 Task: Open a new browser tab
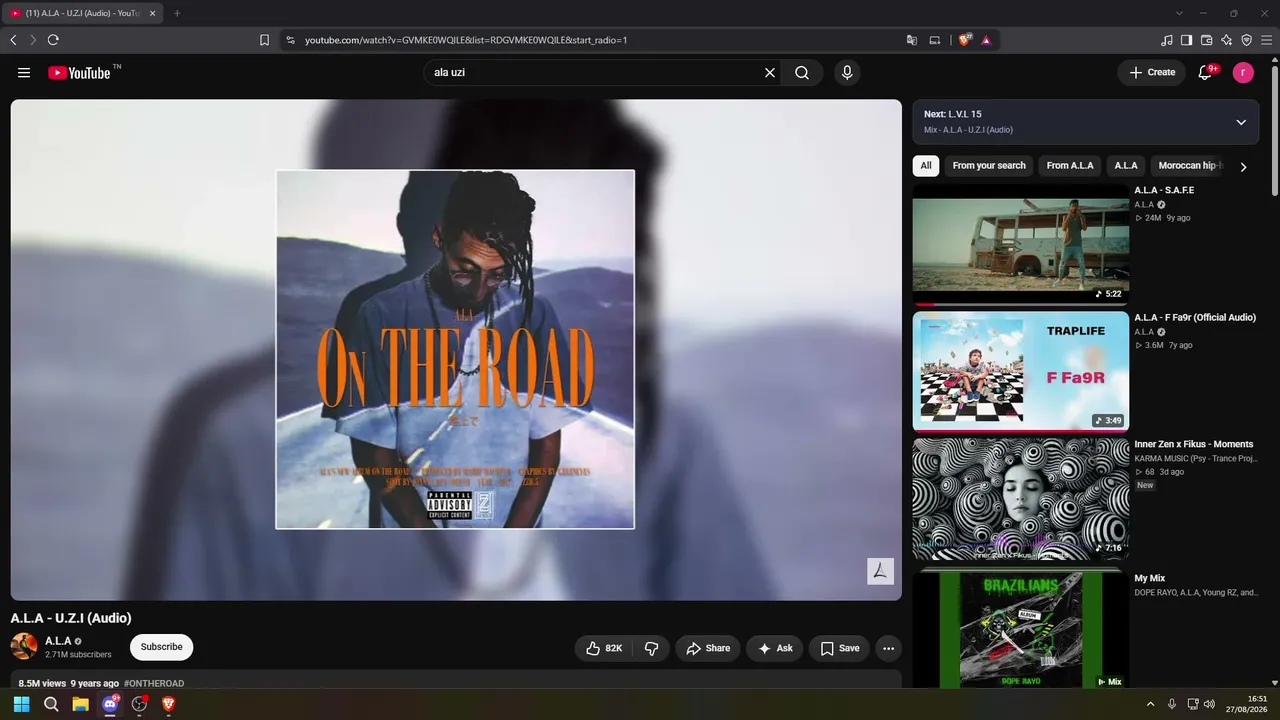(x=177, y=13)
